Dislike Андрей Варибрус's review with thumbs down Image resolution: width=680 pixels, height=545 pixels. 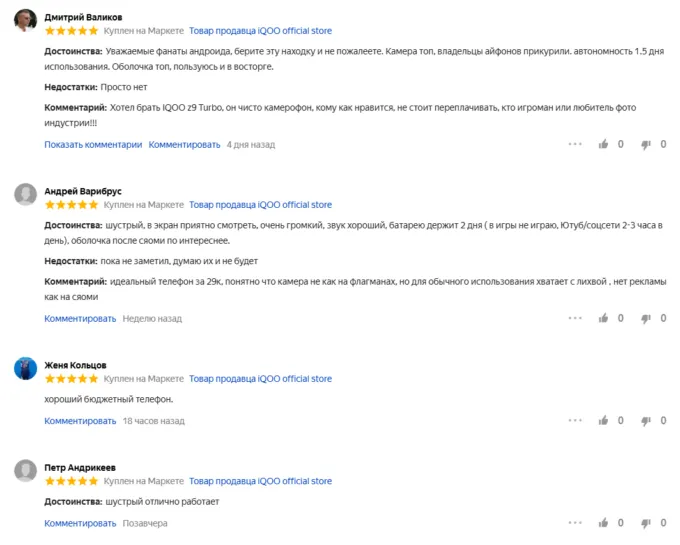click(x=646, y=319)
